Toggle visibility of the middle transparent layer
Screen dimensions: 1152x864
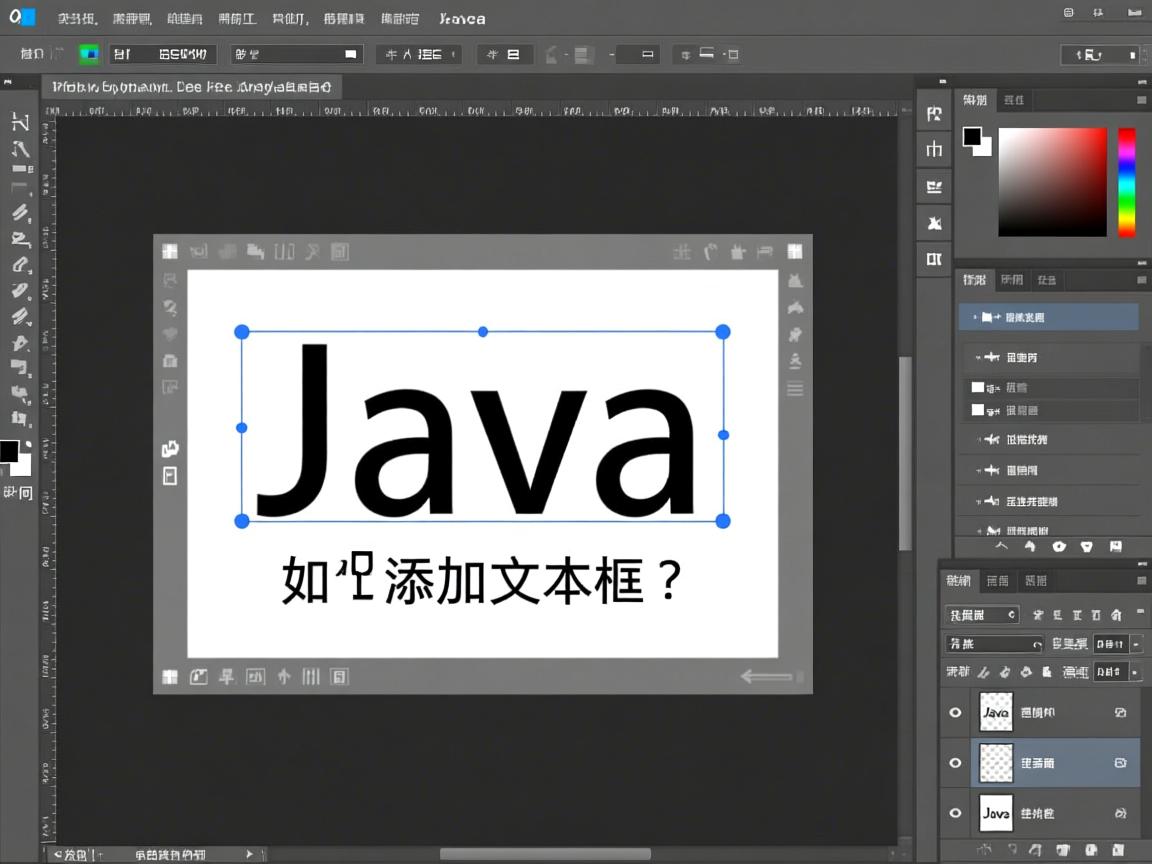click(x=956, y=762)
